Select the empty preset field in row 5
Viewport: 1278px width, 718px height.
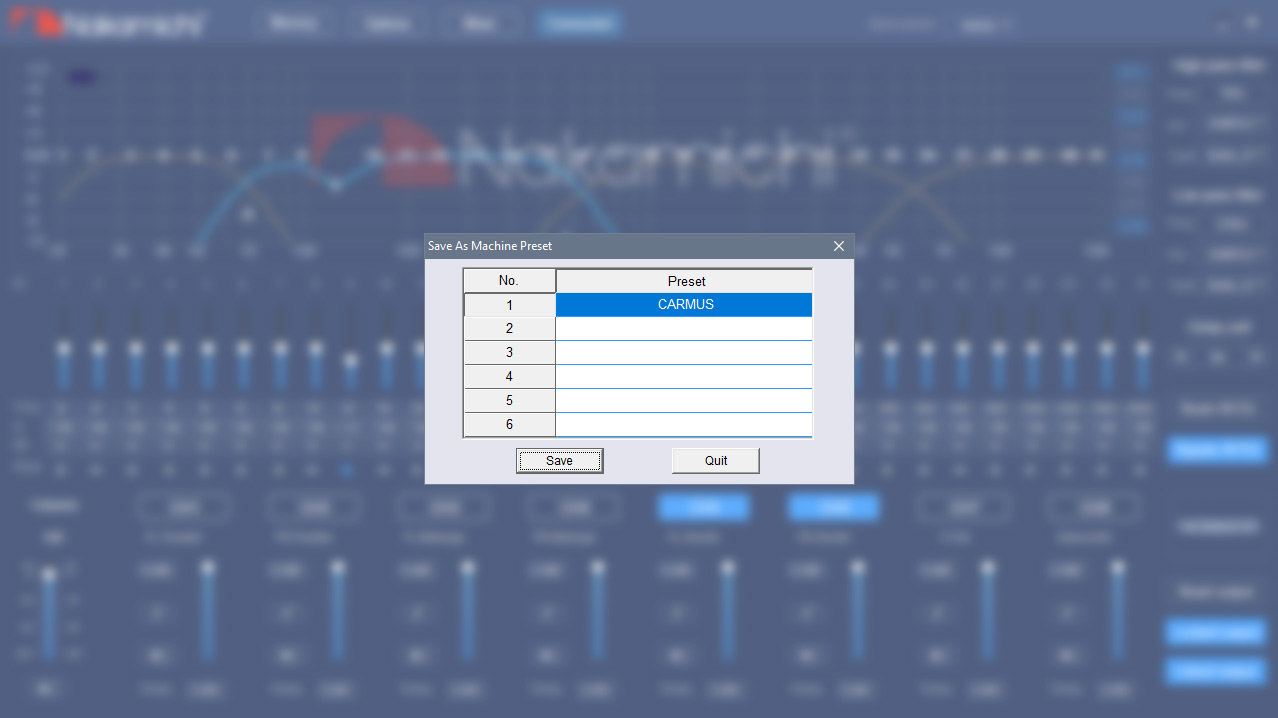[684, 401]
